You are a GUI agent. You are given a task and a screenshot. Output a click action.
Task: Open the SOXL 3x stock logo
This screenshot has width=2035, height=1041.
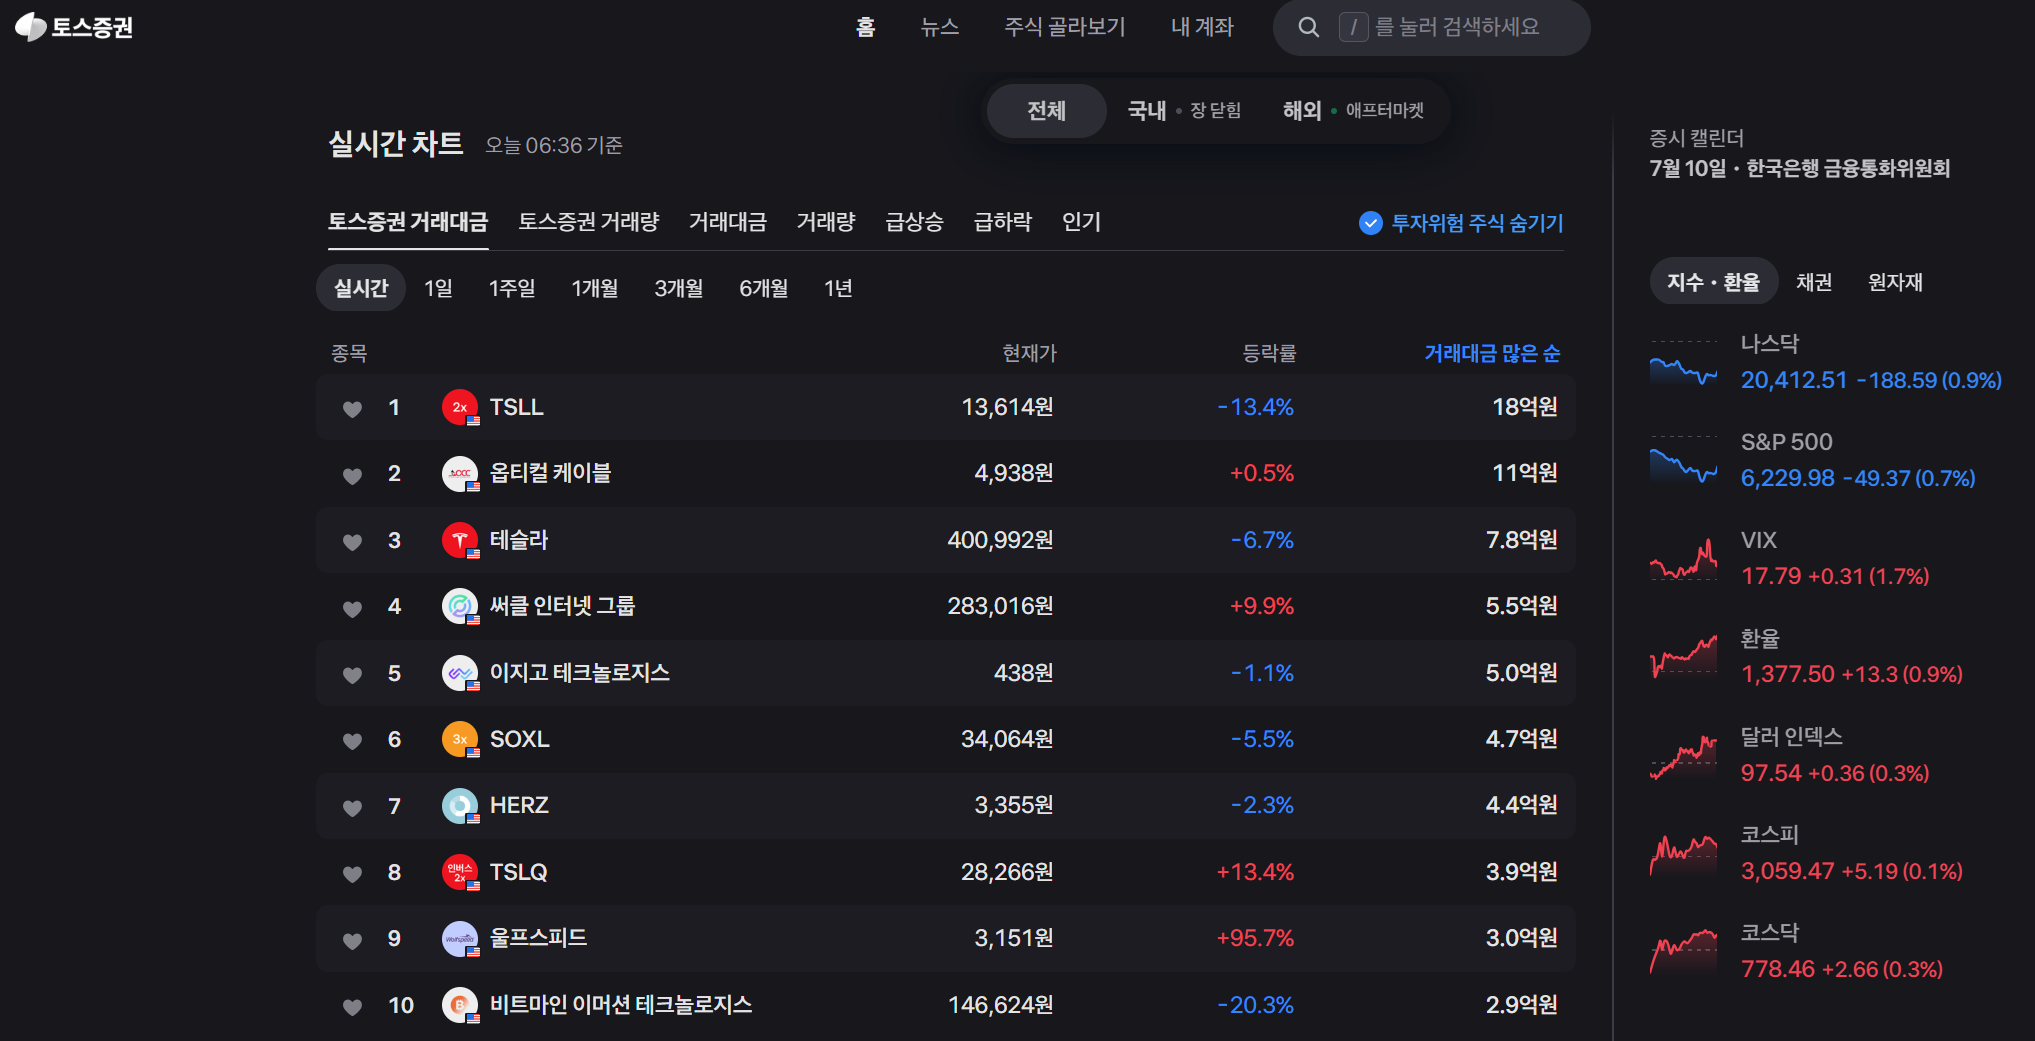(460, 739)
